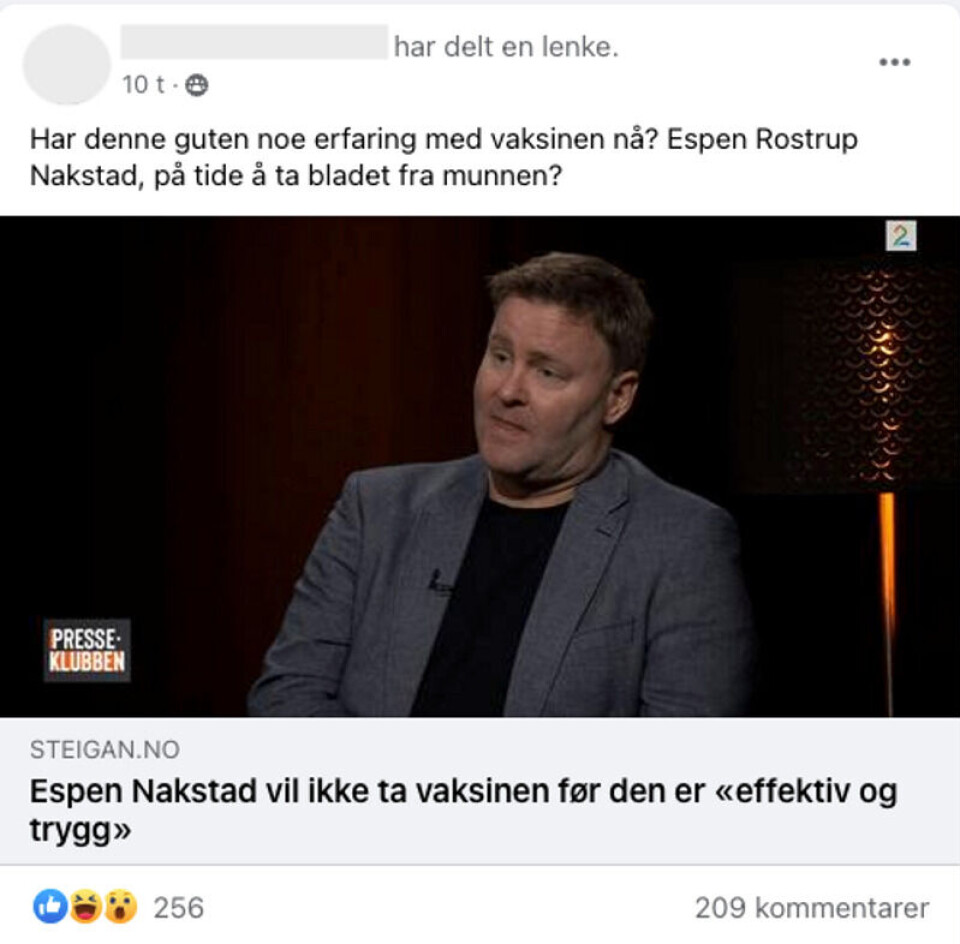Click the blue thumbs-up Like reaction icon

pos(50,907)
